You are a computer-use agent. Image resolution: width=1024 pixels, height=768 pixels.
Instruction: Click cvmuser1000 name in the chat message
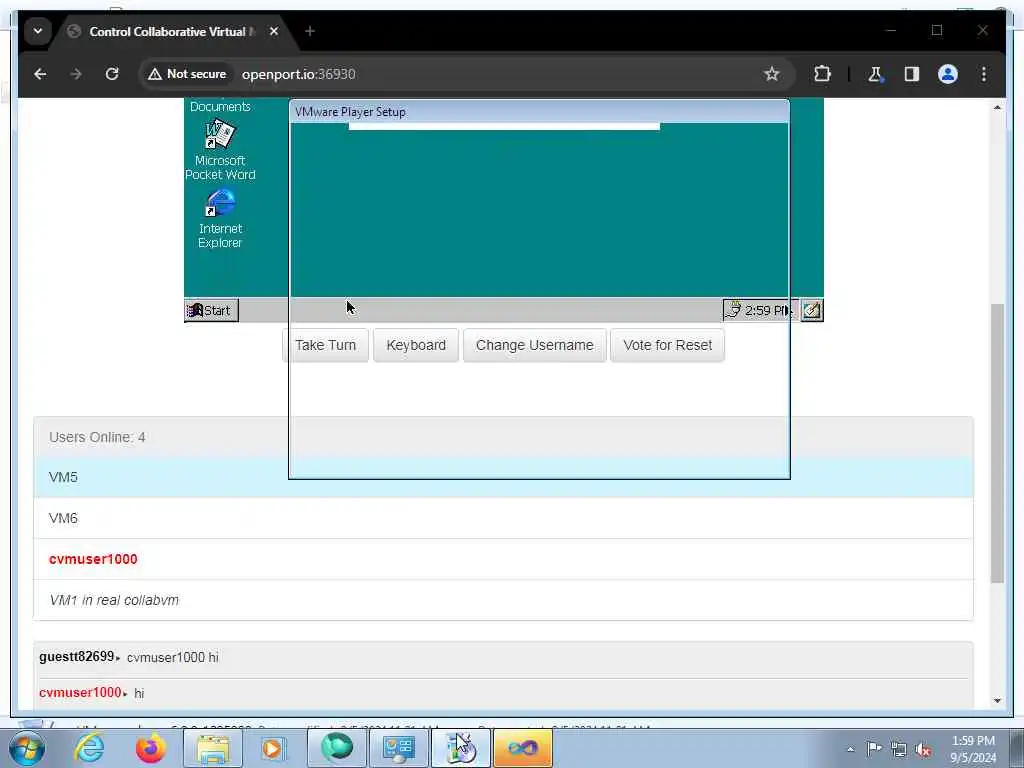click(x=80, y=692)
